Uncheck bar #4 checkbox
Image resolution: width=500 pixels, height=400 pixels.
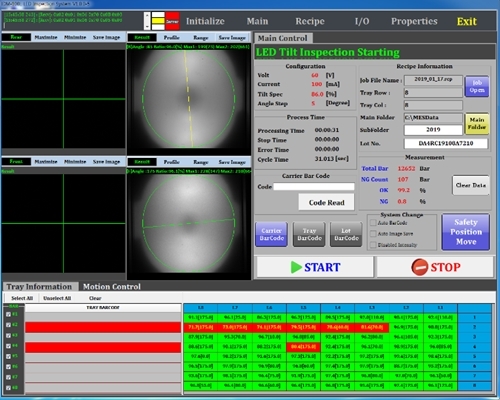click(x=8, y=346)
